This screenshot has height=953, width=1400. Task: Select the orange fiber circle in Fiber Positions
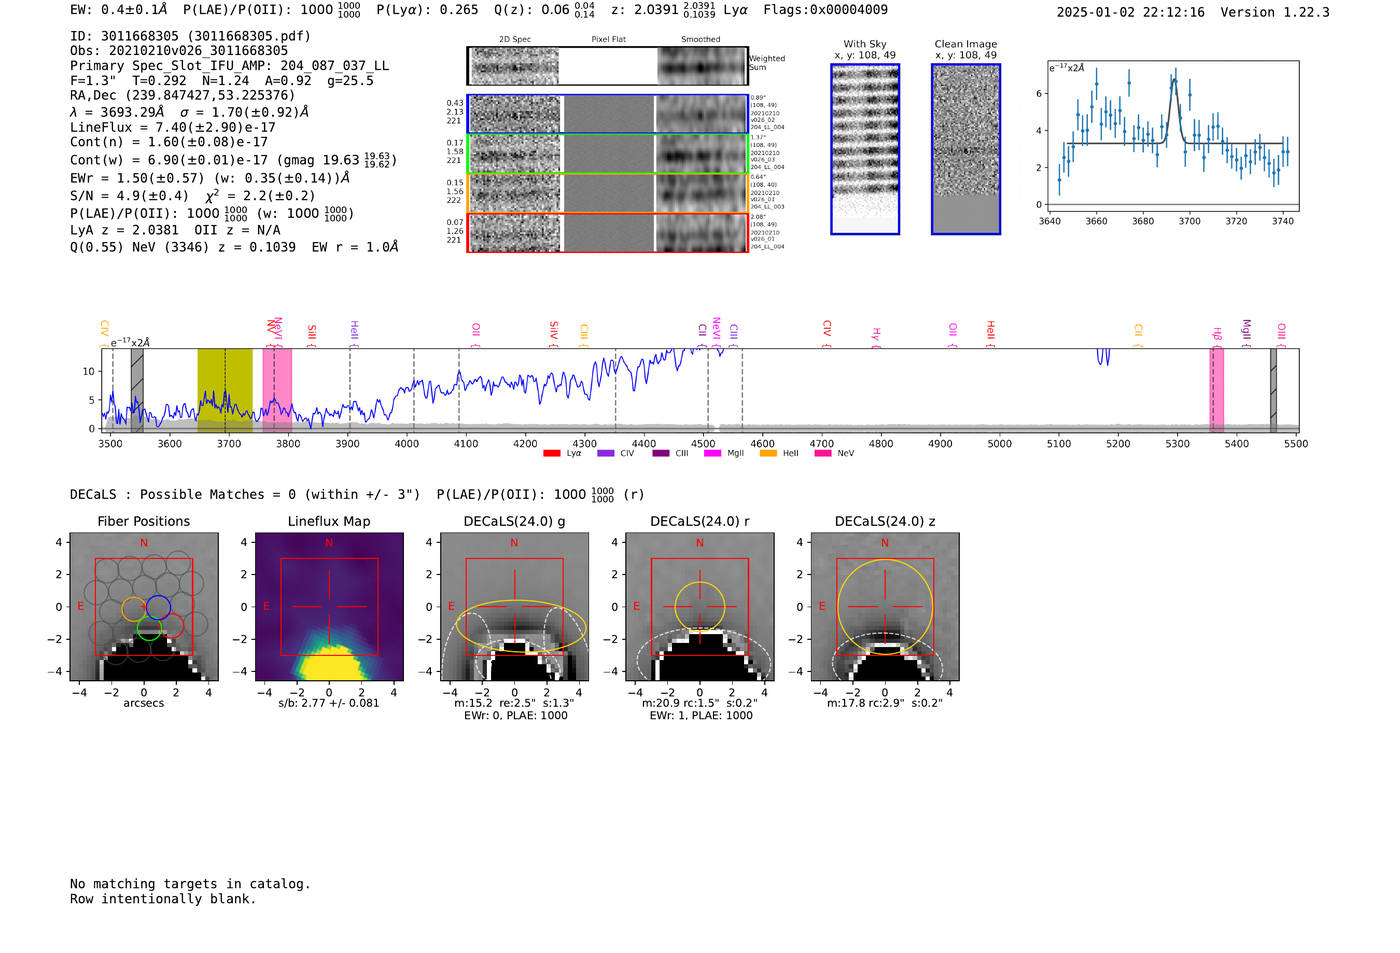[x=134, y=608]
